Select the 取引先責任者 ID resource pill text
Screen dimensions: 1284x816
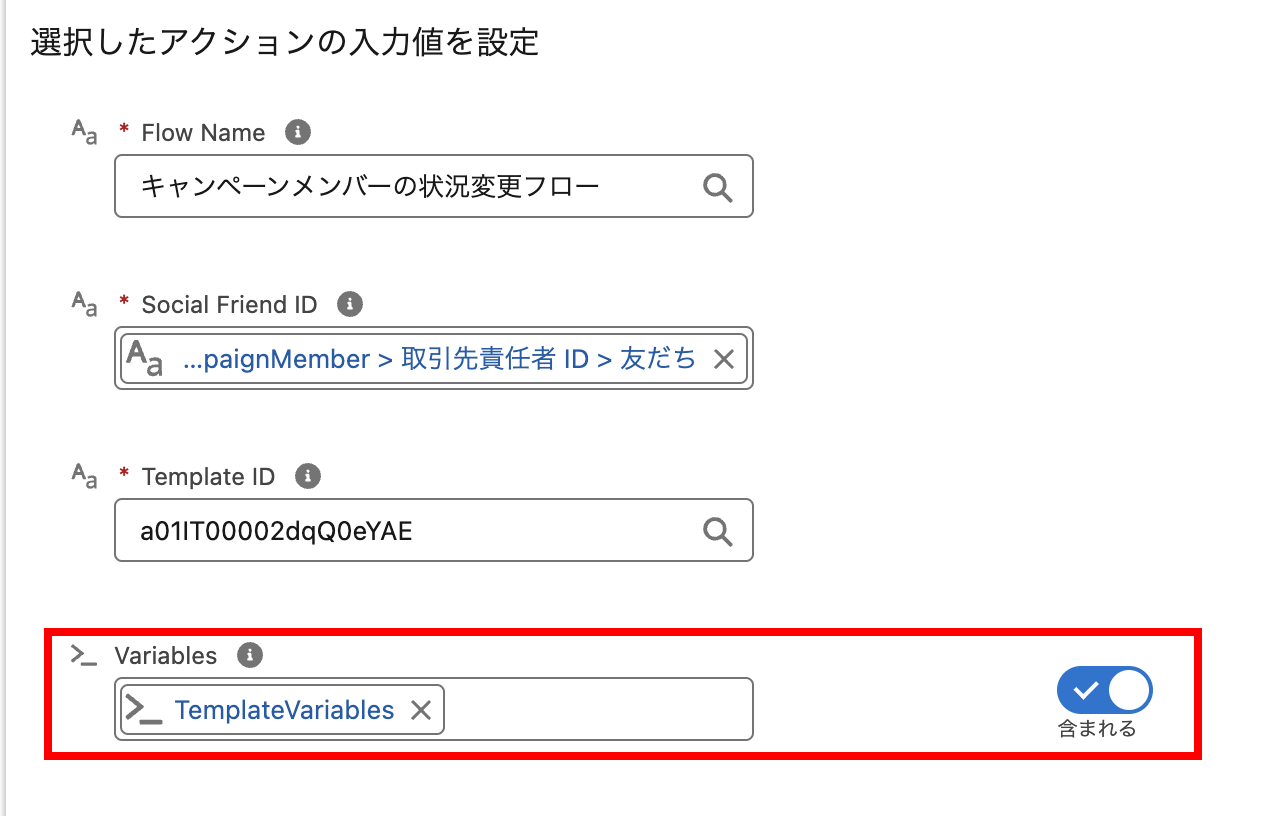440,360
